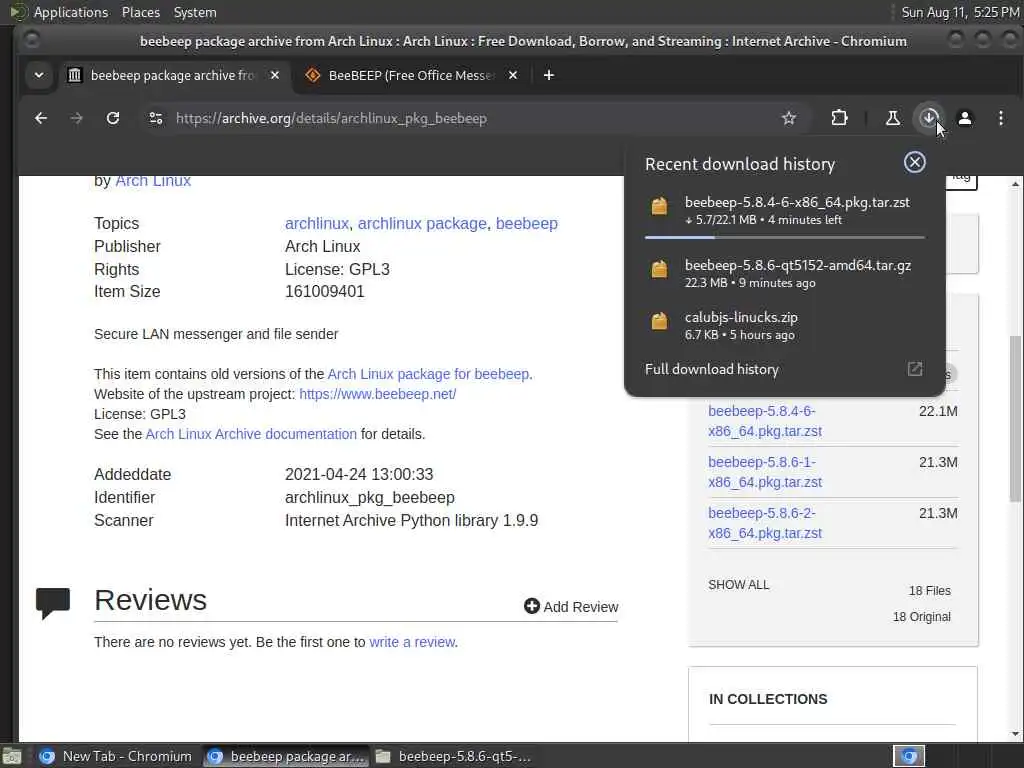Switch to New Tab - Chromium taskbar window
This screenshot has width=1024, height=768.
coord(115,756)
